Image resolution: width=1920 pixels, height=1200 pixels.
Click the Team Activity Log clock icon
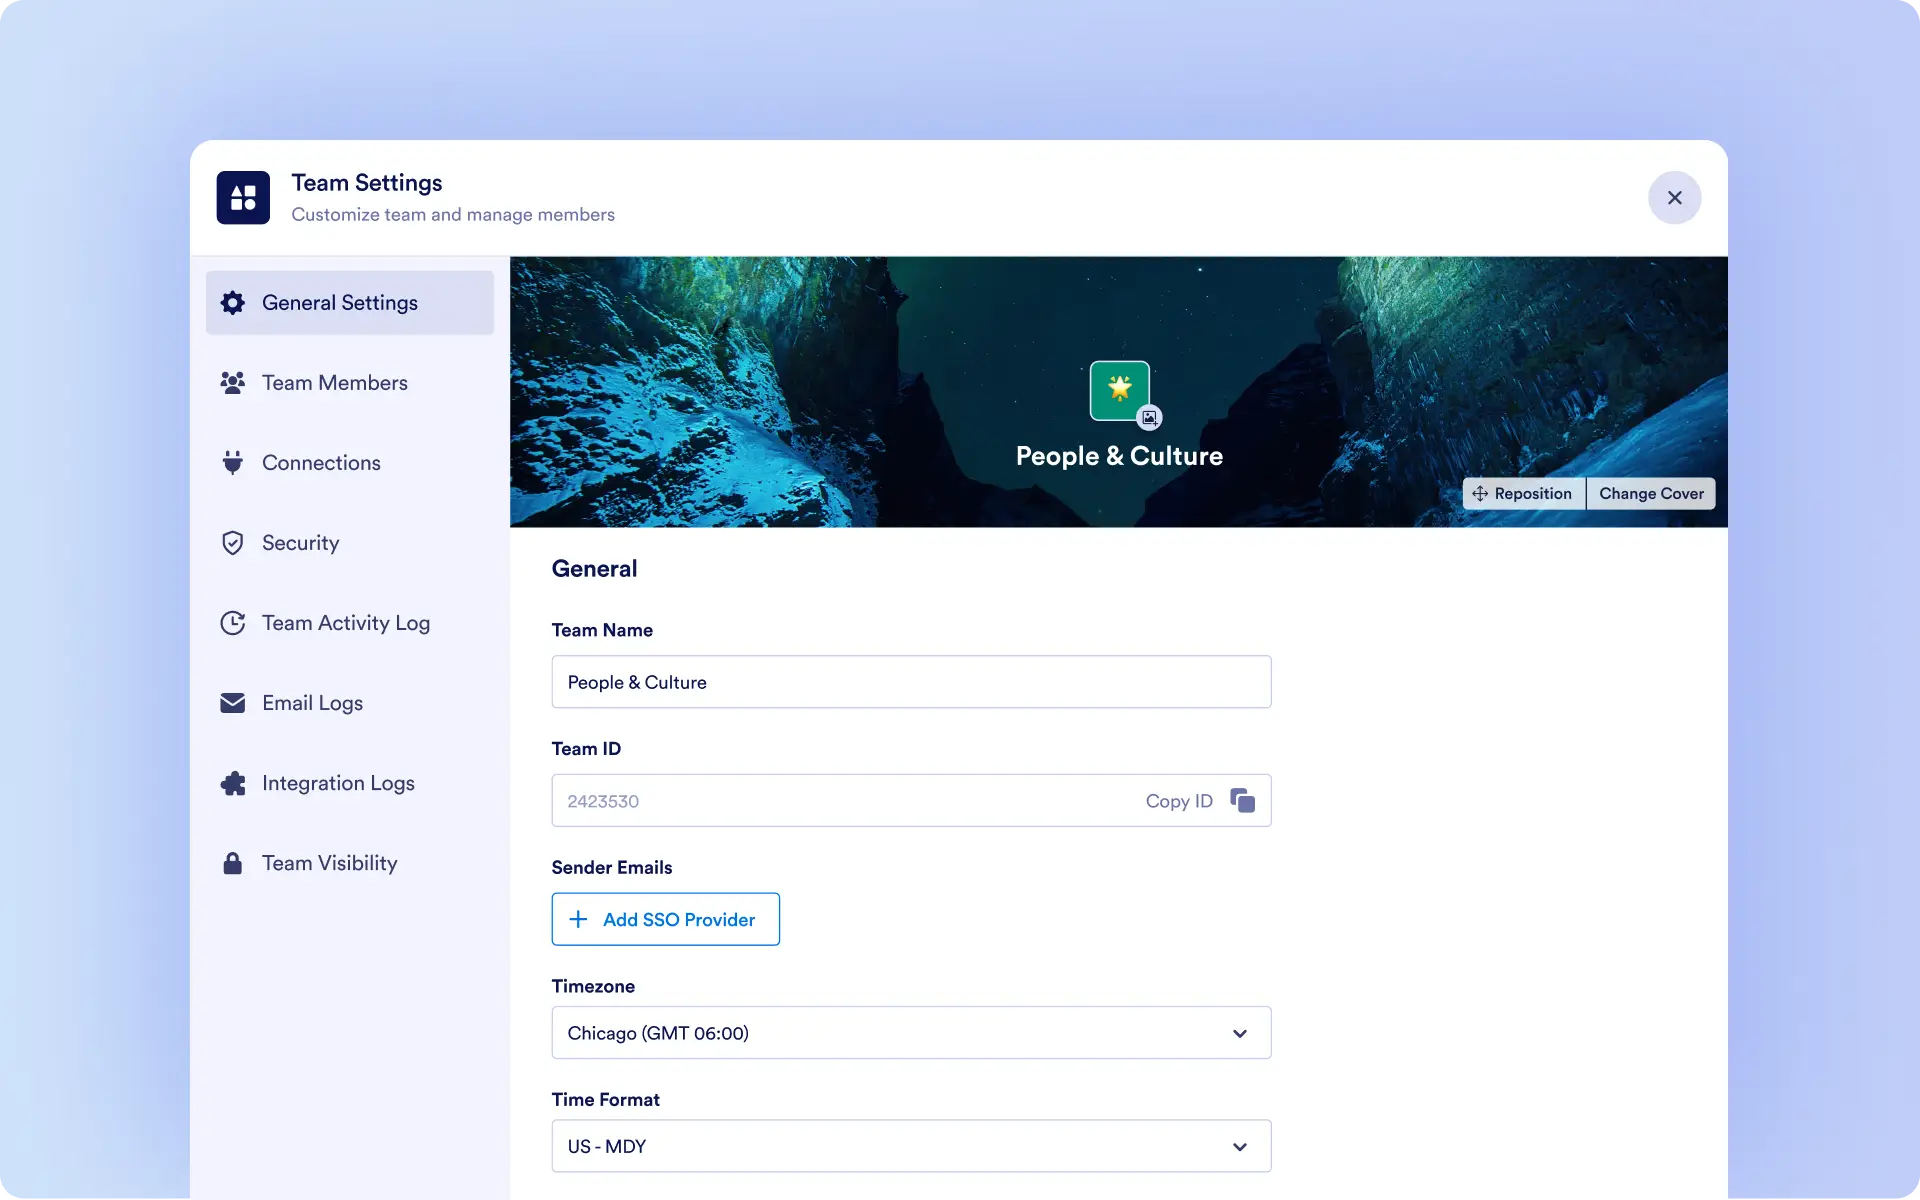[x=233, y=623]
